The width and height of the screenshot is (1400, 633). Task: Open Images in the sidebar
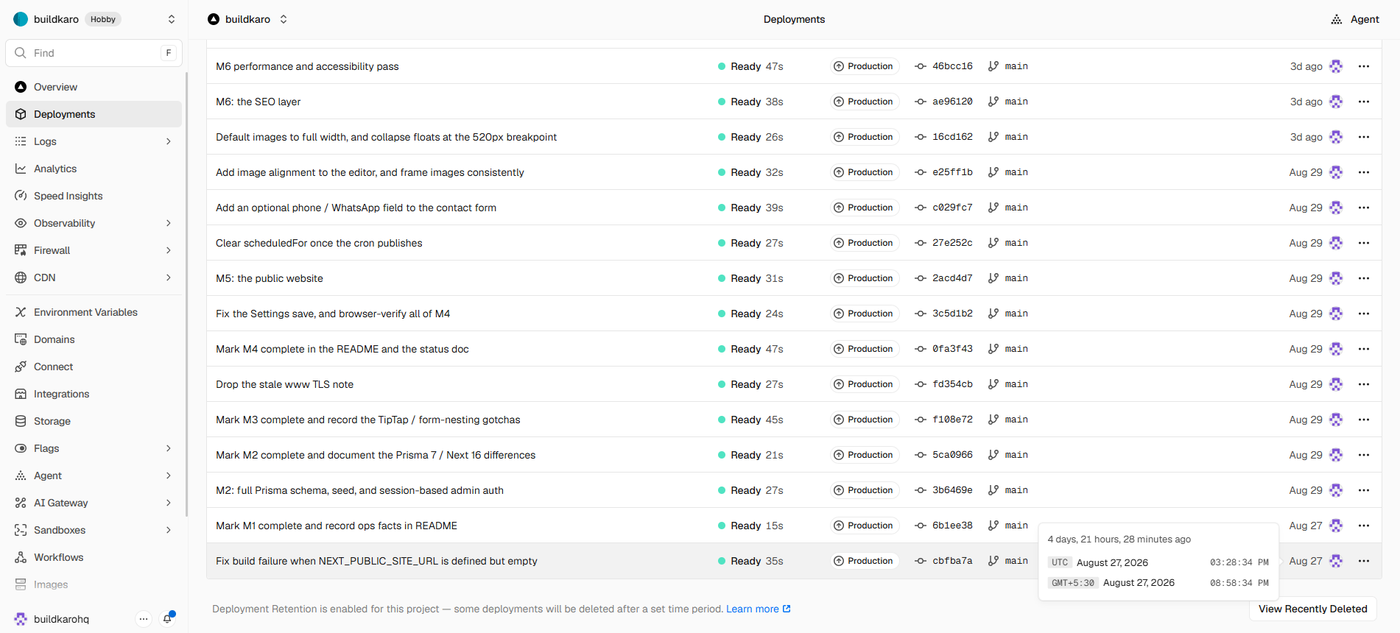coord(94,584)
